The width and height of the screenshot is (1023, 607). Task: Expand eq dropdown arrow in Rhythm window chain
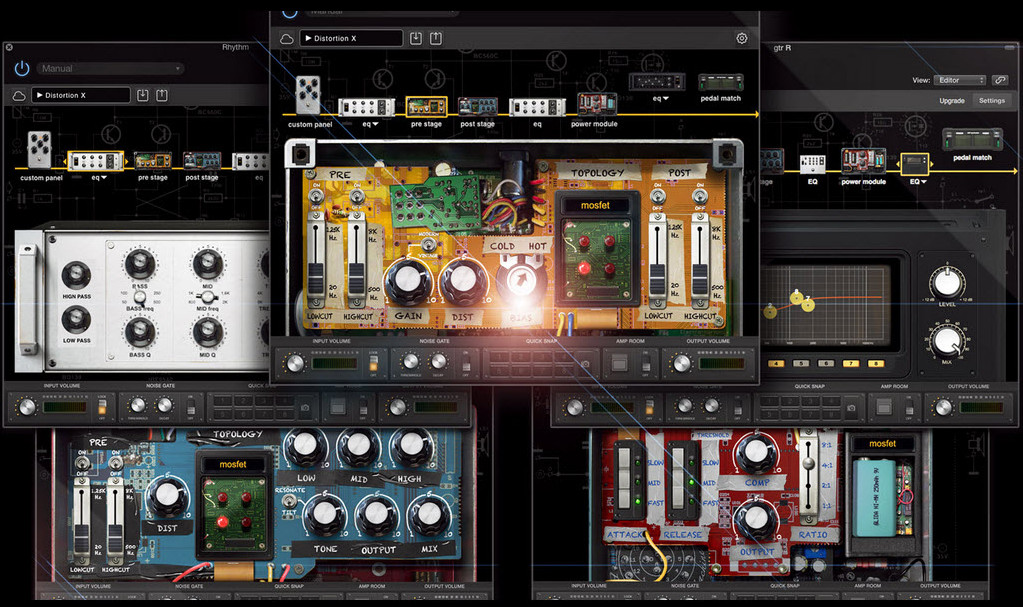click(x=104, y=178)
